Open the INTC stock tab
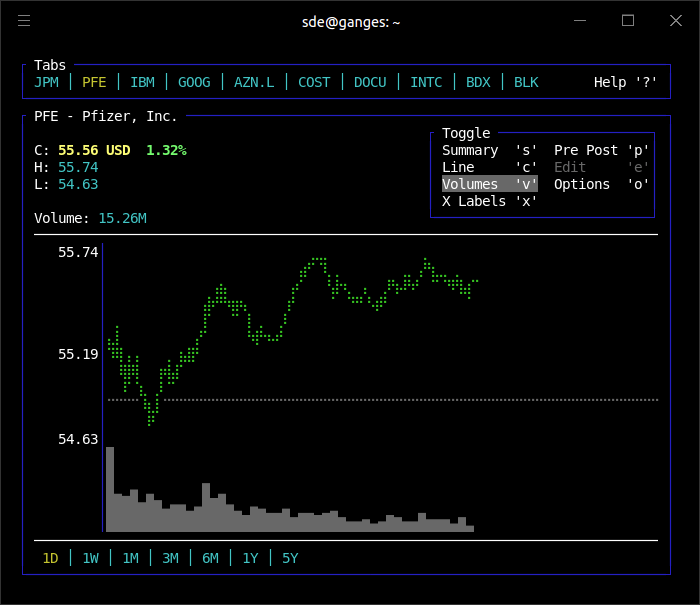The width and height of the screenshot is (700, 605). (426, 83)
